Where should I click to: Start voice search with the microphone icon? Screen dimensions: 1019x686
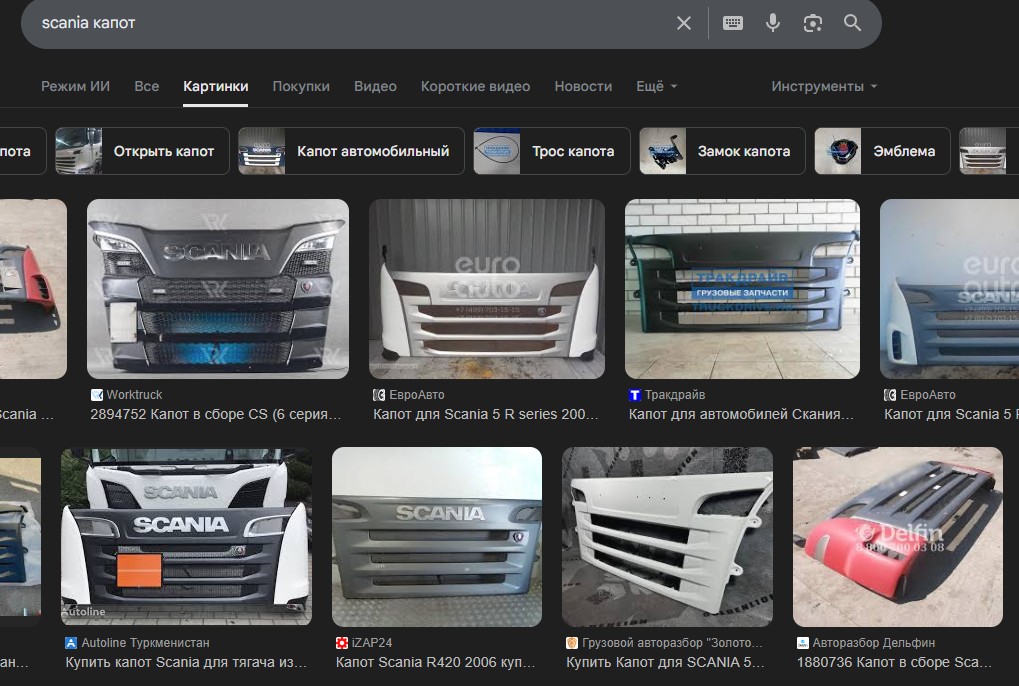click(773, 23)
